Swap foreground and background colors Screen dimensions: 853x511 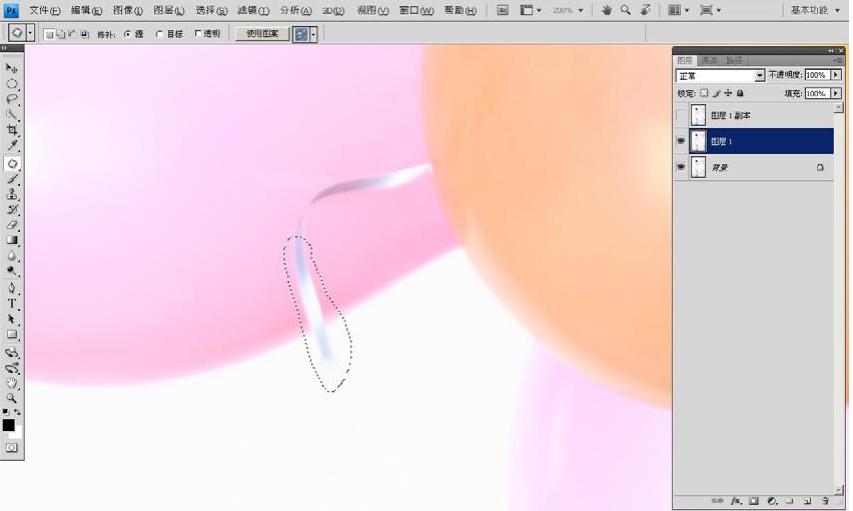click(x=18, y=412)
